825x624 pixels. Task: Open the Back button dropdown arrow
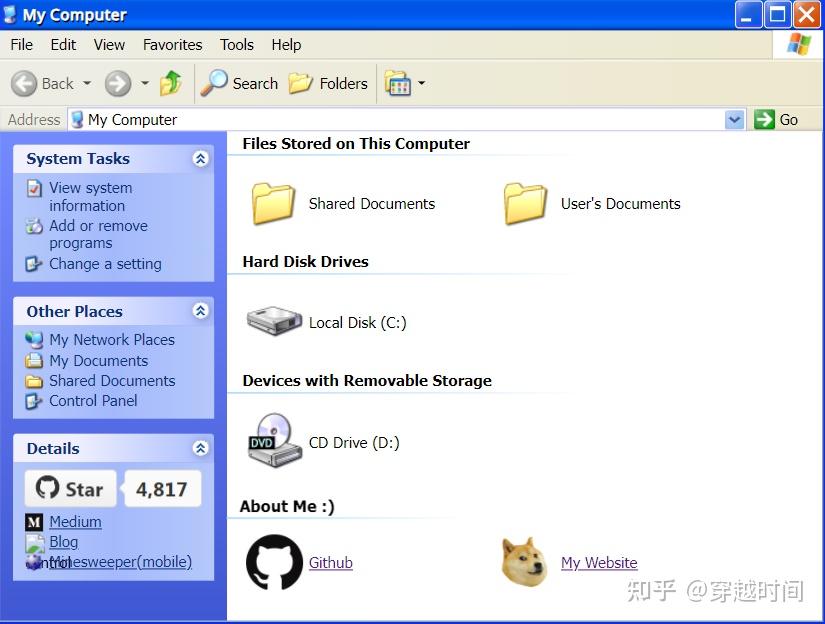coord(87,83)
